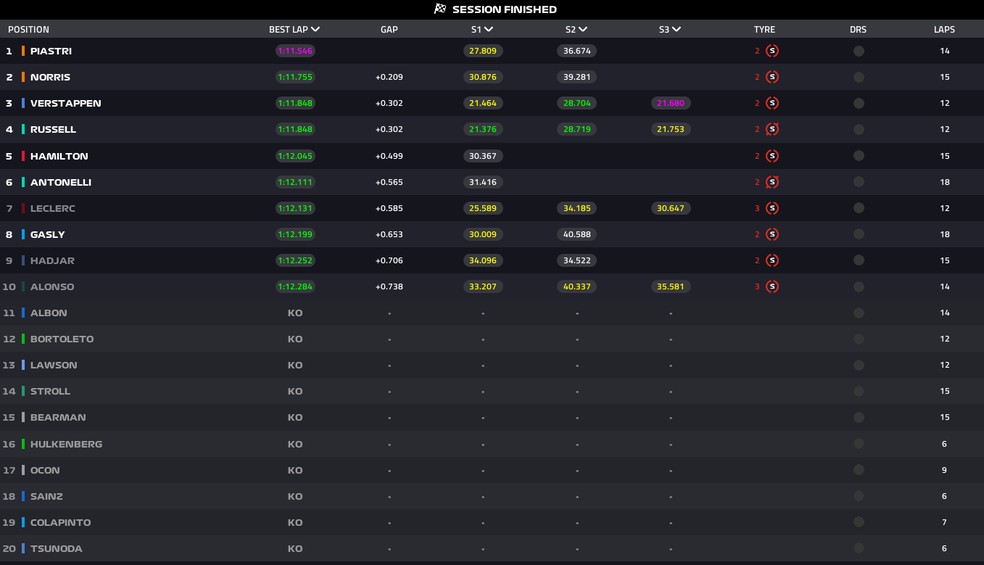Click the DRS indicator dot for Hamilton

pos(858,156)
